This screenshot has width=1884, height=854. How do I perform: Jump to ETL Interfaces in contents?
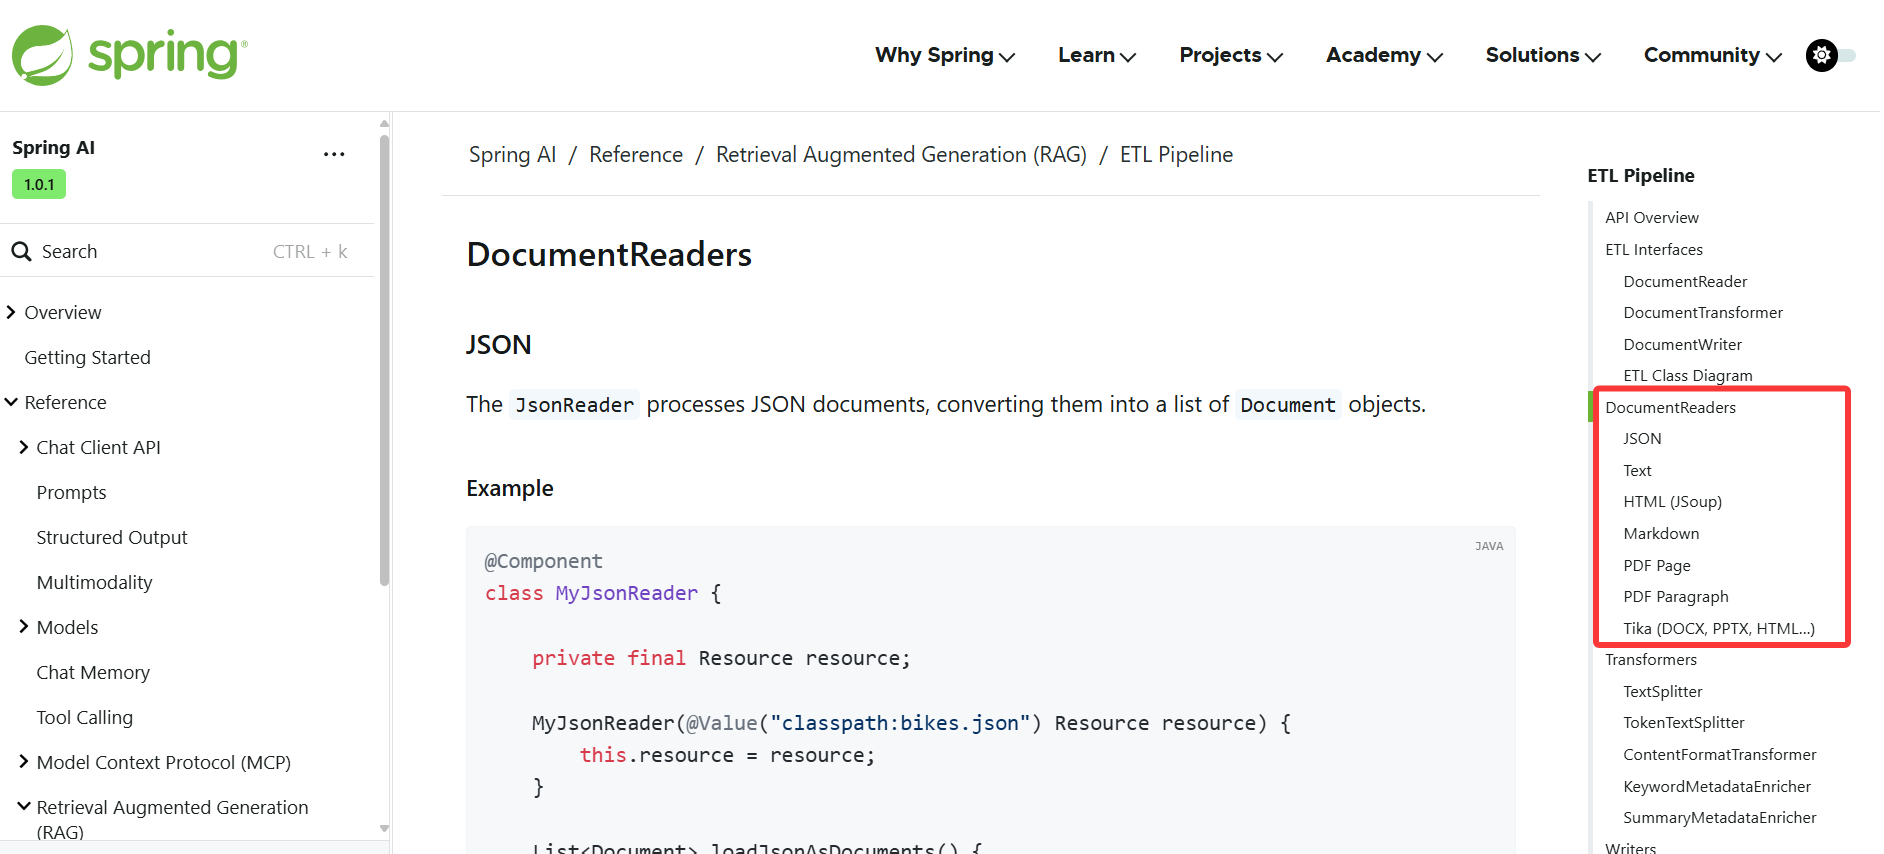pos(1654,249)
